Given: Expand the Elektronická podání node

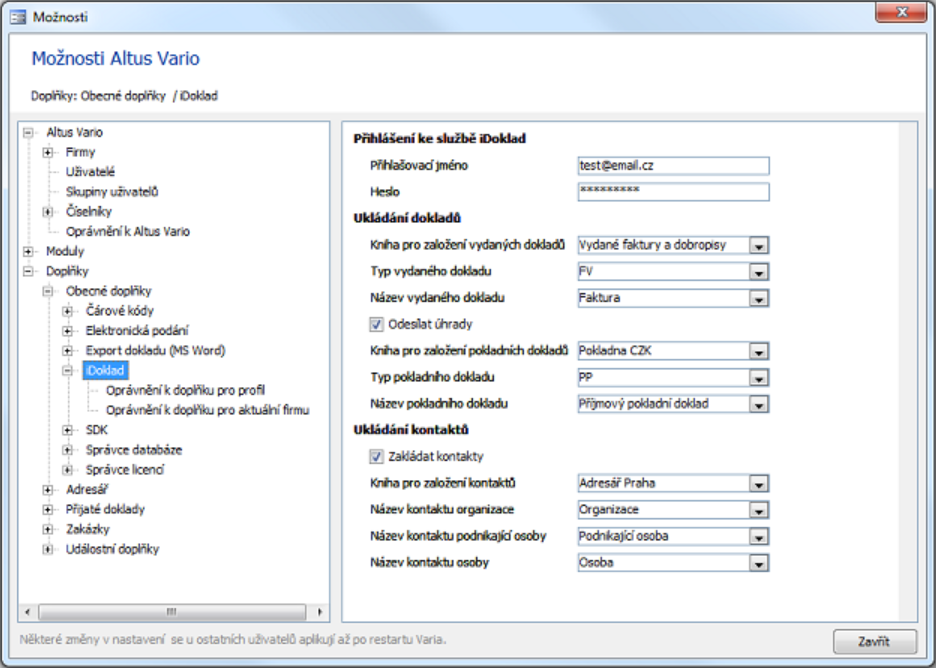Looking at the screenshot, I should tap(67, 331).
